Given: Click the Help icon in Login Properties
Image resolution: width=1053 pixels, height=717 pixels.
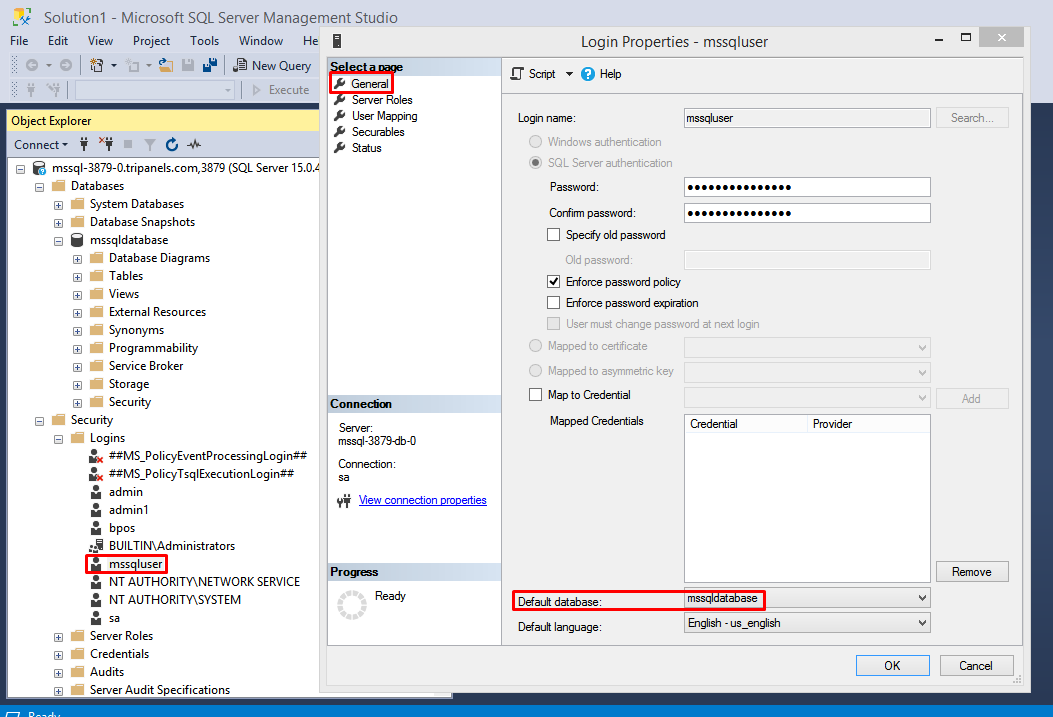Looking at the screenshot, I should (588, 74).
